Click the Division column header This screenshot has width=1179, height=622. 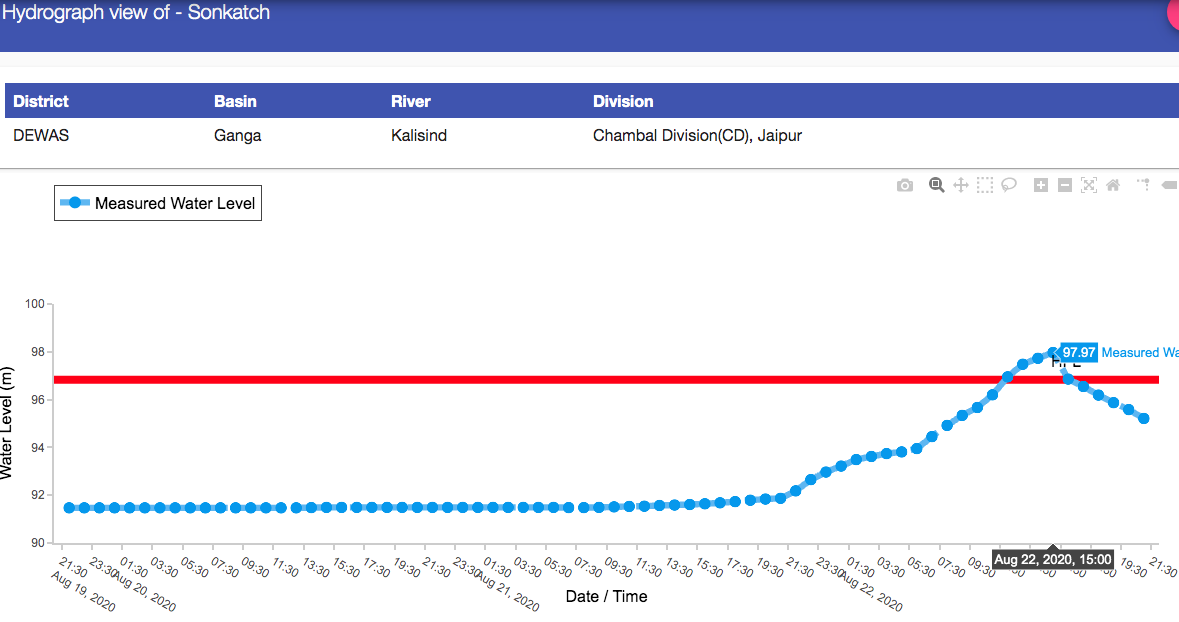(x=623, y=101)
